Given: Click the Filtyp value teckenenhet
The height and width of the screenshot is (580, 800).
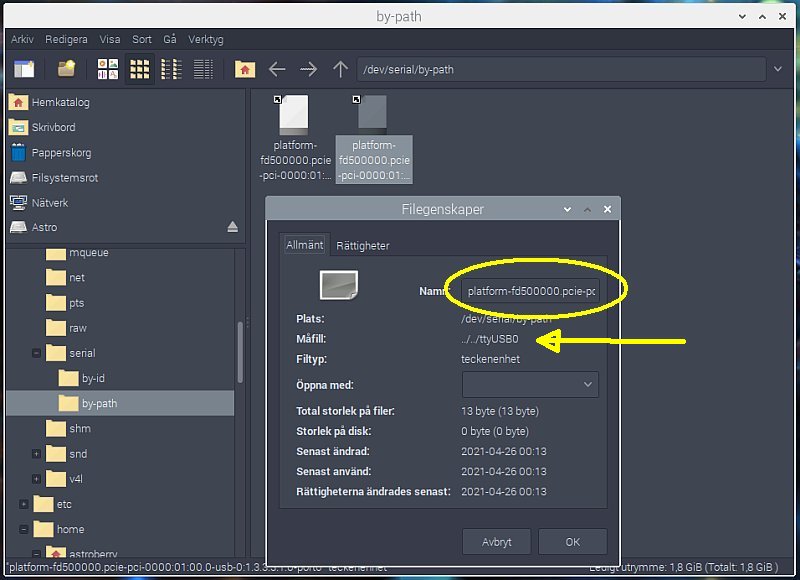Looking at the screenshot, I should pos(490,359).
